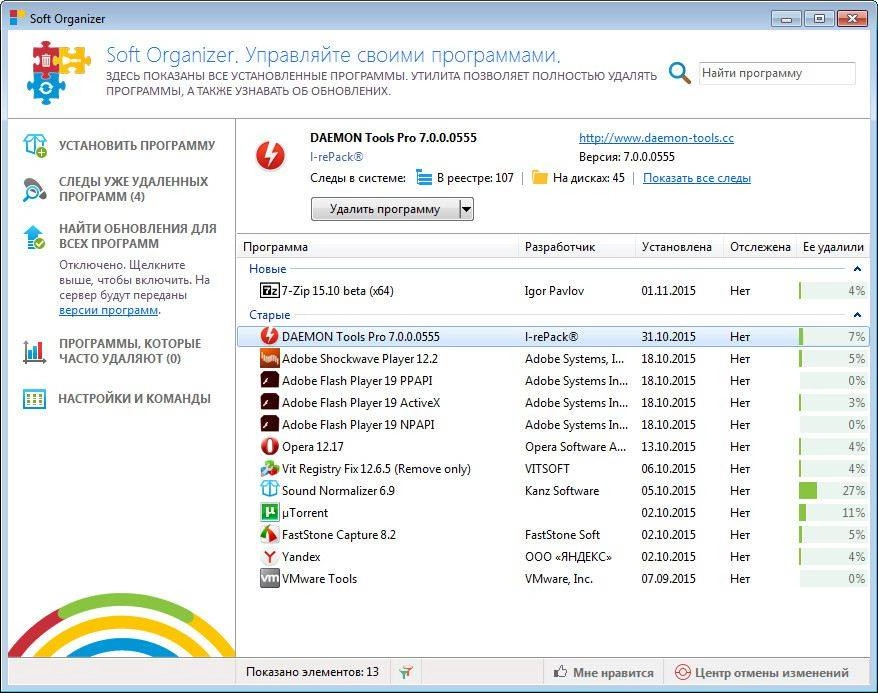Click the Adobe Shockwave Player icon

[x=269, y=358]
